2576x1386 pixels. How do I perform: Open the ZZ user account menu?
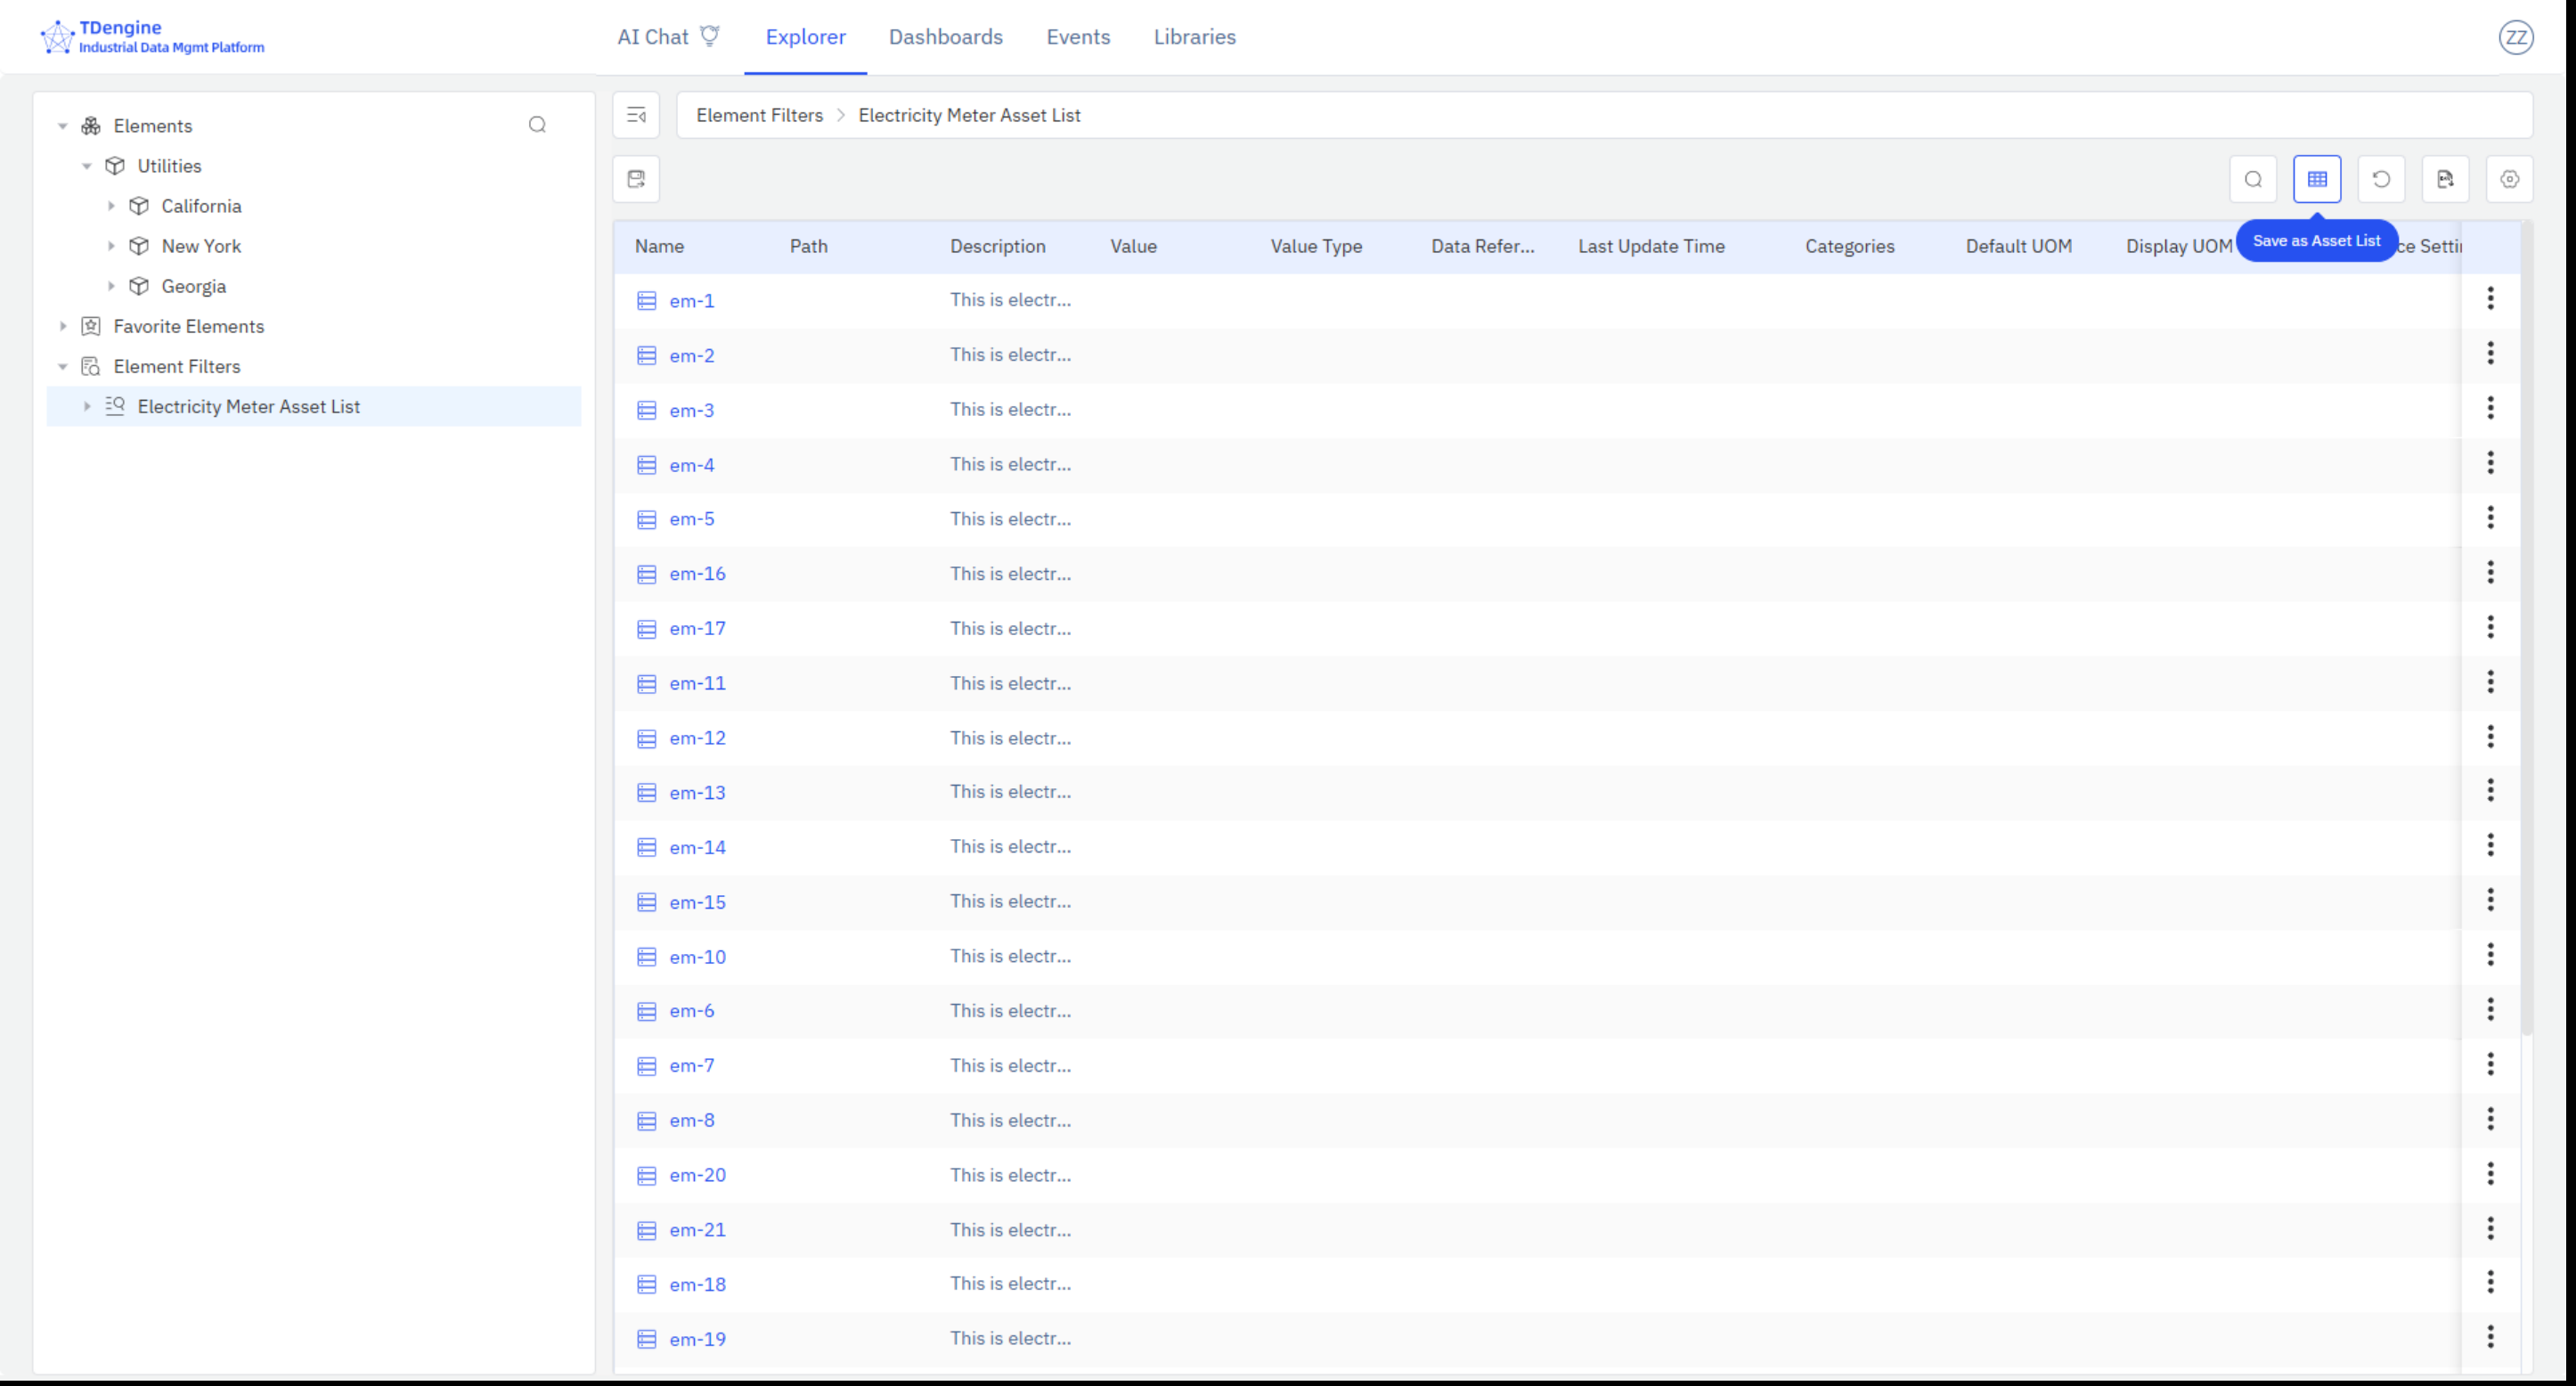tap(2516, 37)
